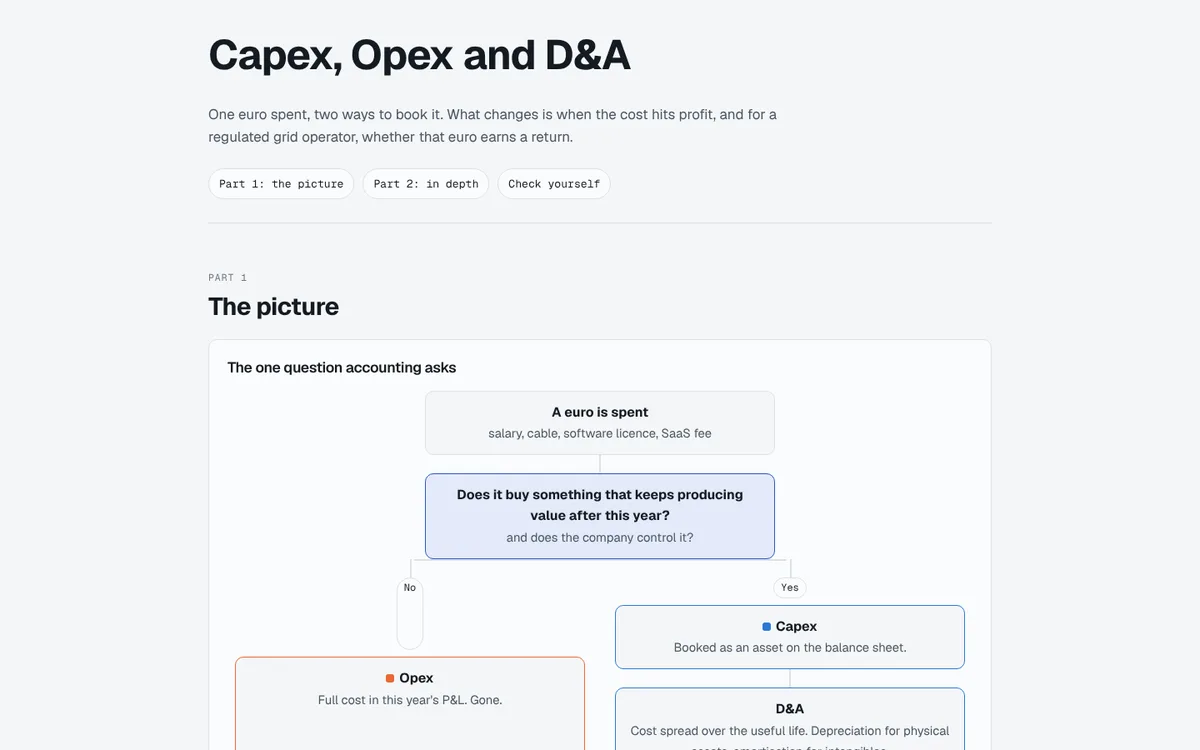Select the 'D&A' card title
The width and height of the screenshot is (1200, 750).
790,709
